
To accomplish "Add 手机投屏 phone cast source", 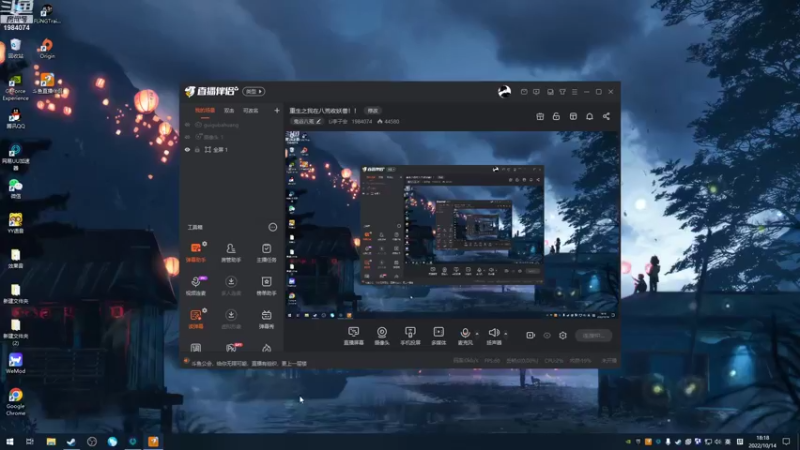I will [x=410, y=336].
